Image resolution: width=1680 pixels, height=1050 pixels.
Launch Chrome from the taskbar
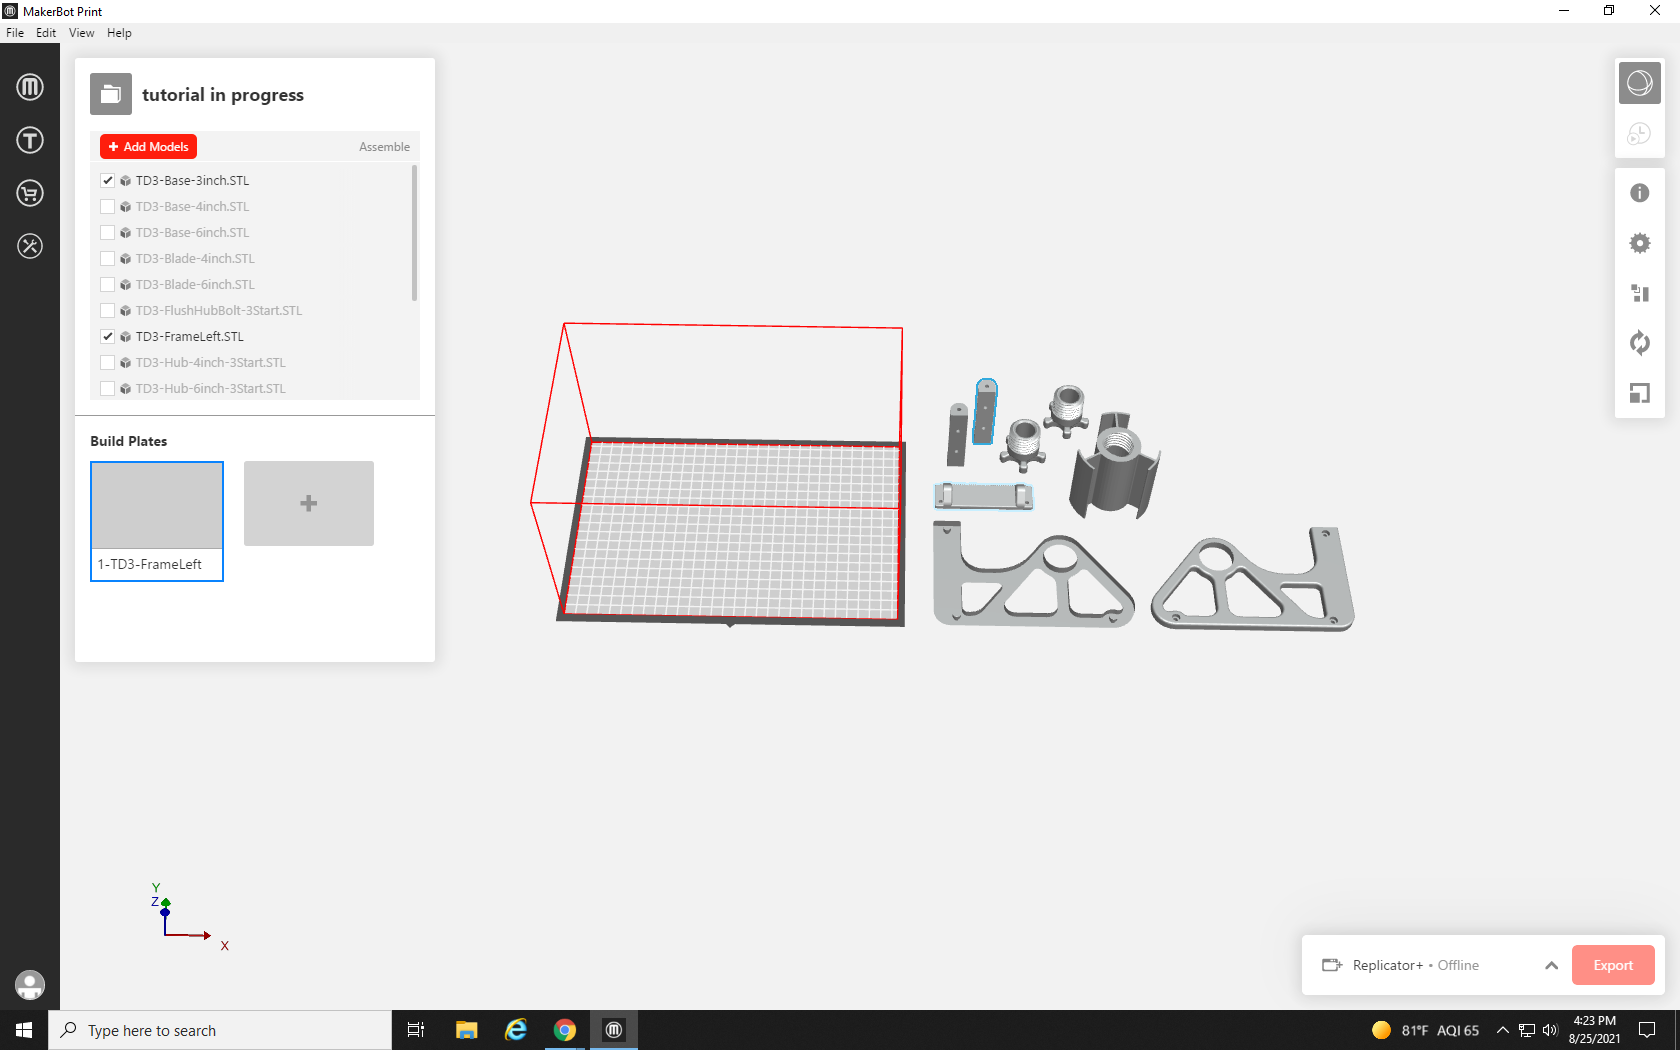pos(565,1030)
